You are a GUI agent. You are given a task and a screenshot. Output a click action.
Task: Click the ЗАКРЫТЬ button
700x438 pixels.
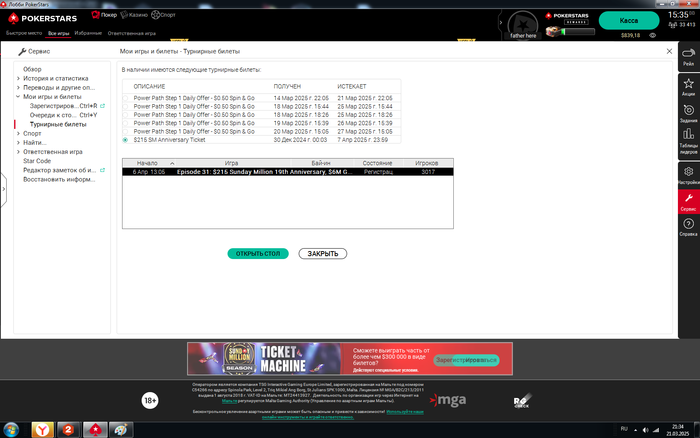[323, 254]
